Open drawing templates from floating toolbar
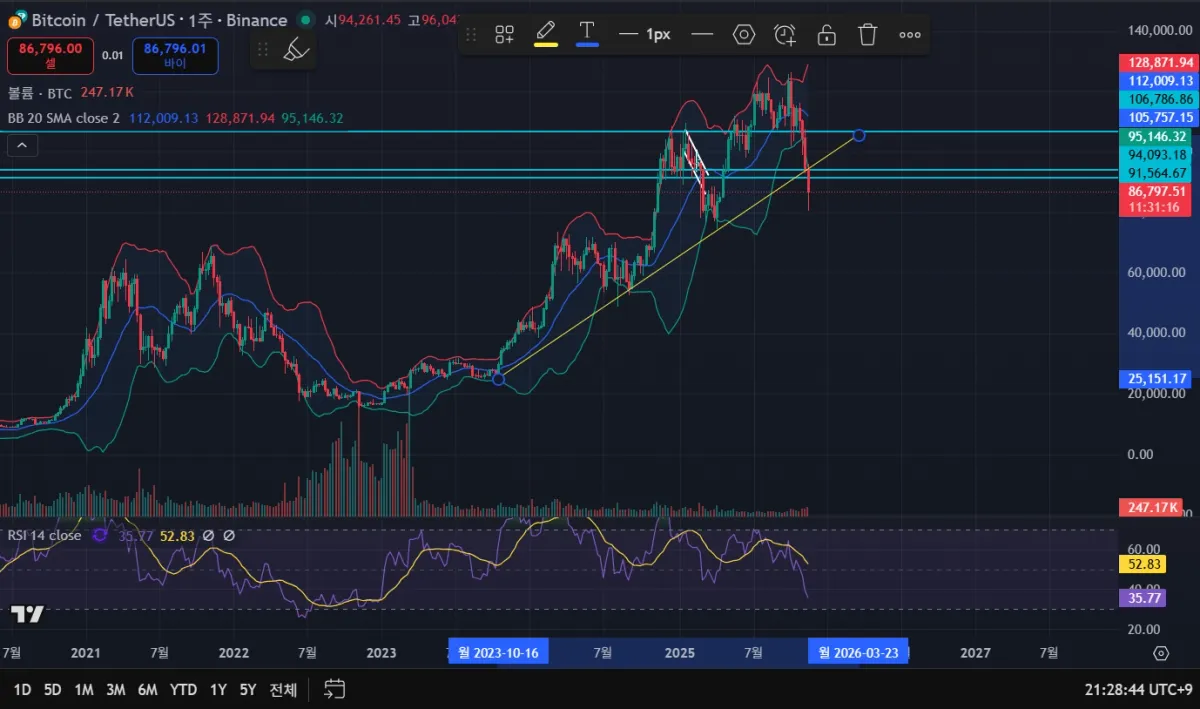 [x=504, y=34]
